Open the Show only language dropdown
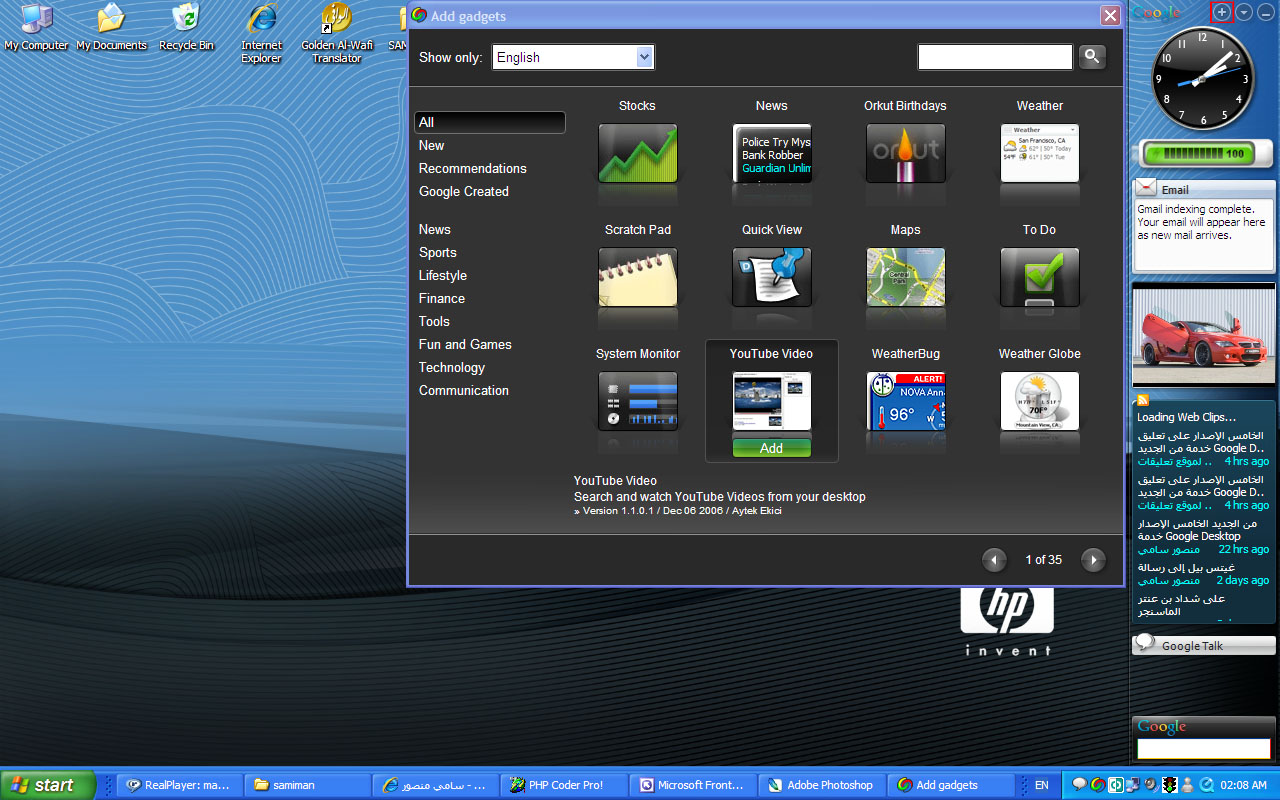This screenshot has width=1280, height=800. [574, 57]
